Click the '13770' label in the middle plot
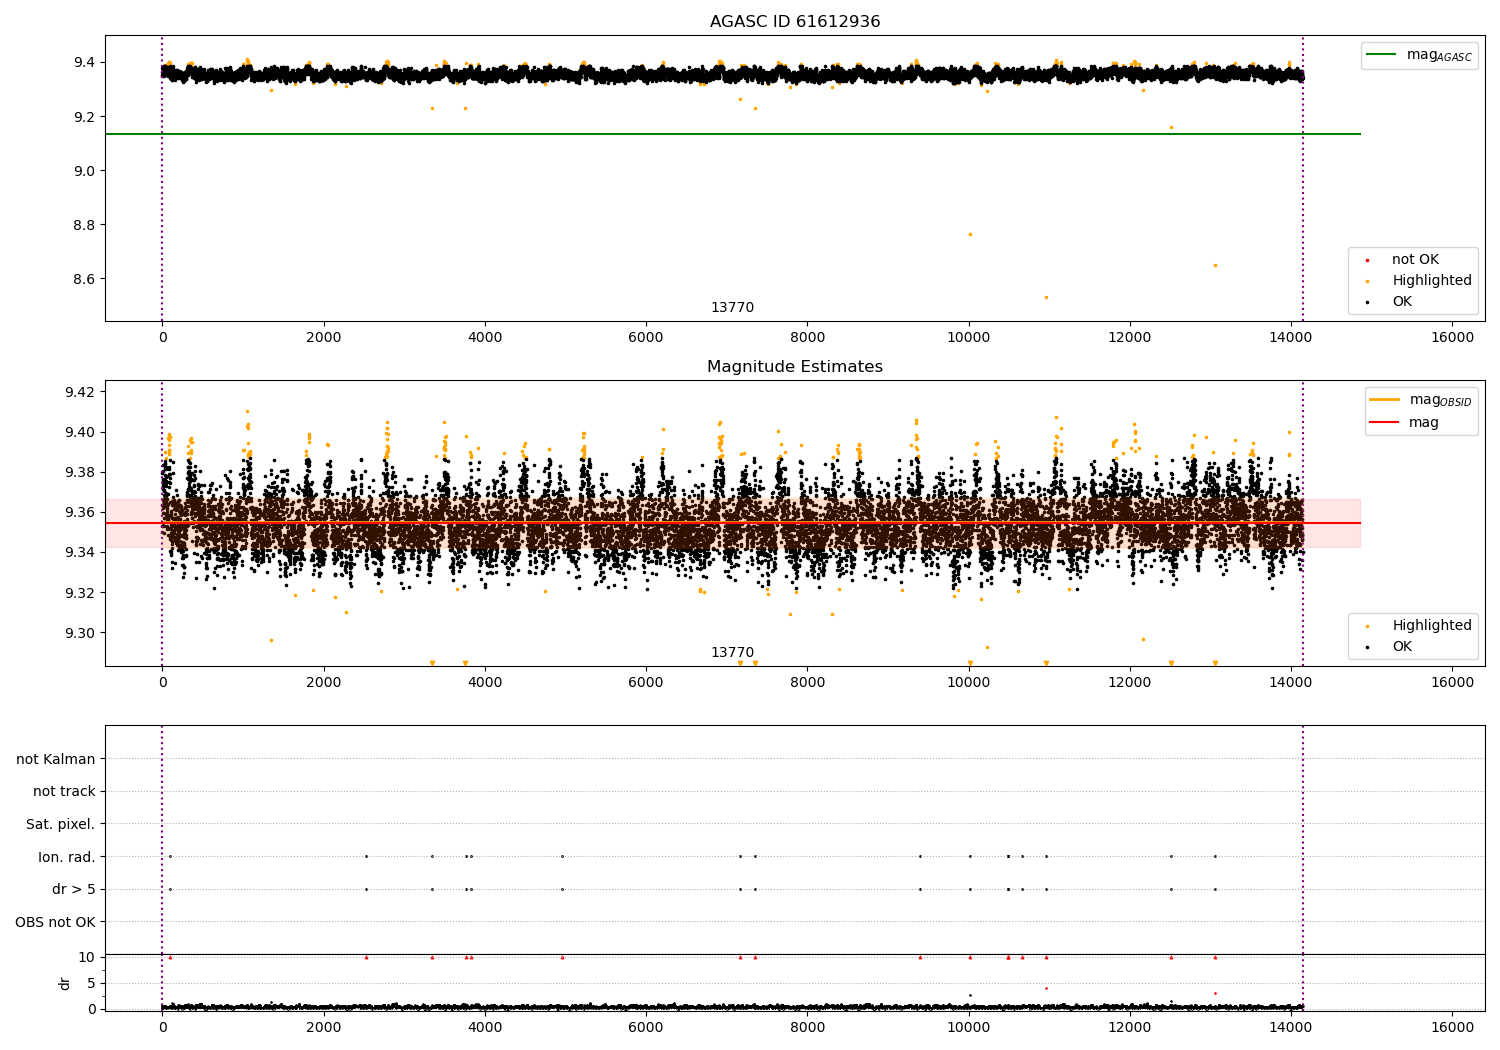Image resolution: width=1500 pixels, height=1050 pixels. (x=733, y=653)
